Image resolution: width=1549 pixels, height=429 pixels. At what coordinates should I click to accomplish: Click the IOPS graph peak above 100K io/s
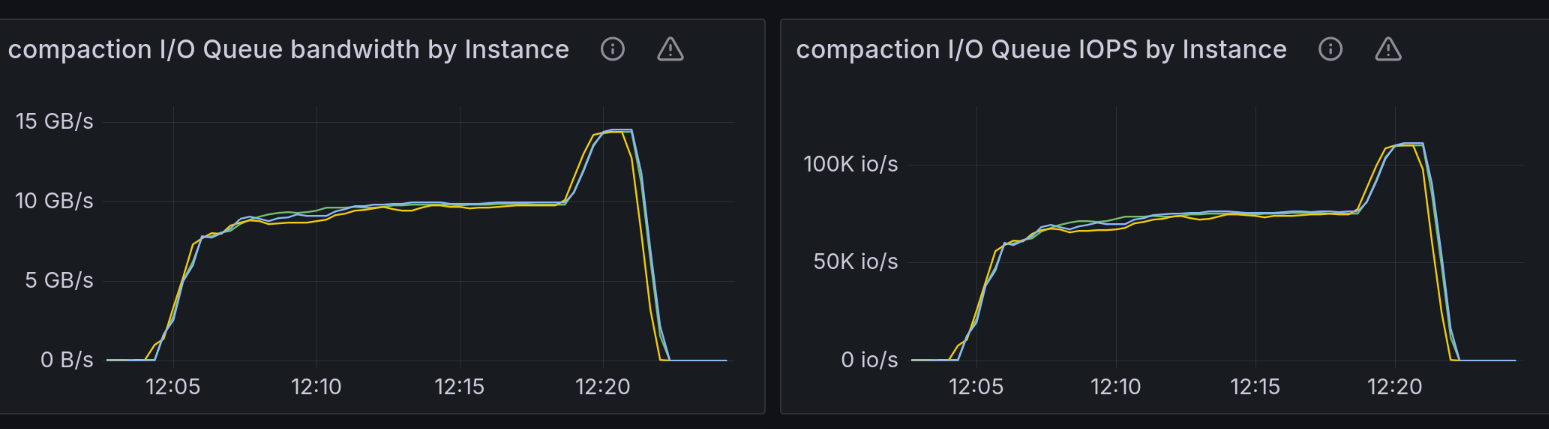tap(1411, 143)
